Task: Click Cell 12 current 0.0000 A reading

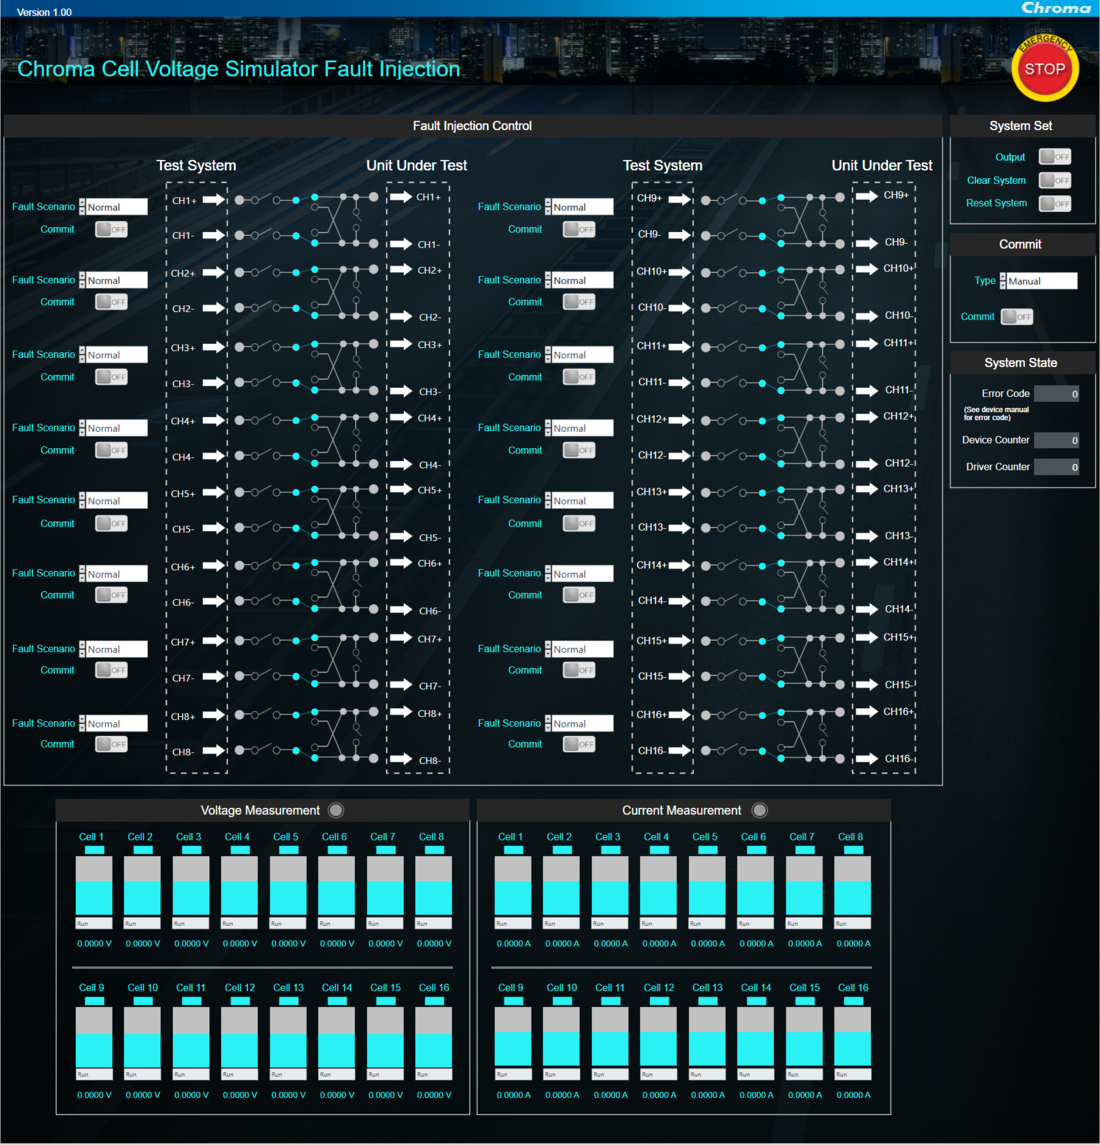Action: coord(659,1095)
